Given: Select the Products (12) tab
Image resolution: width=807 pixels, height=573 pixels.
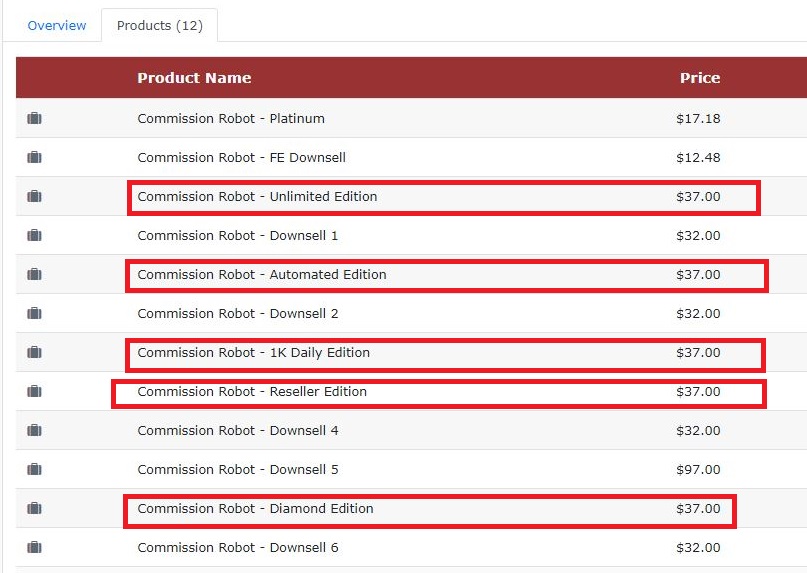Looking at the screenshot, I should coord(160,25).
